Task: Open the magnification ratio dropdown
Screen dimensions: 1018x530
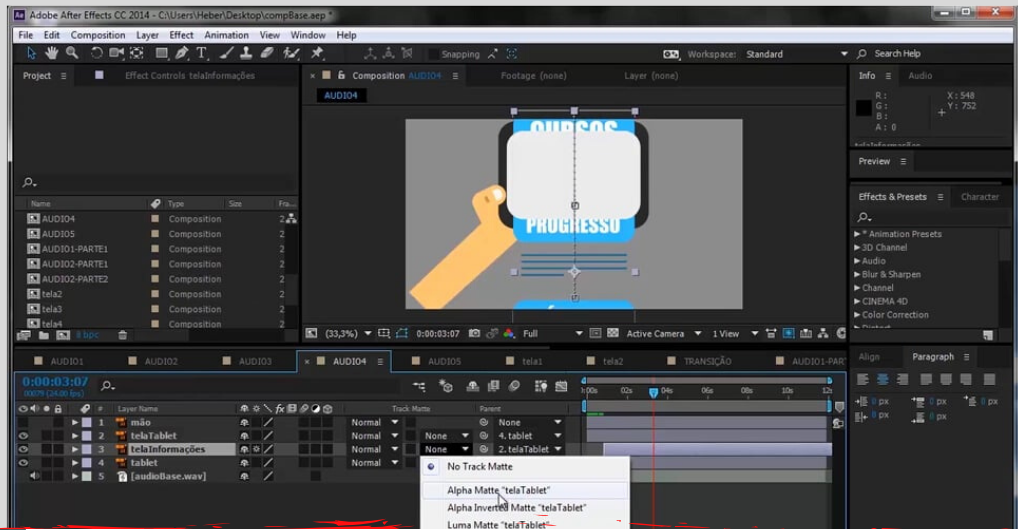Action: (x=348, y=333)
